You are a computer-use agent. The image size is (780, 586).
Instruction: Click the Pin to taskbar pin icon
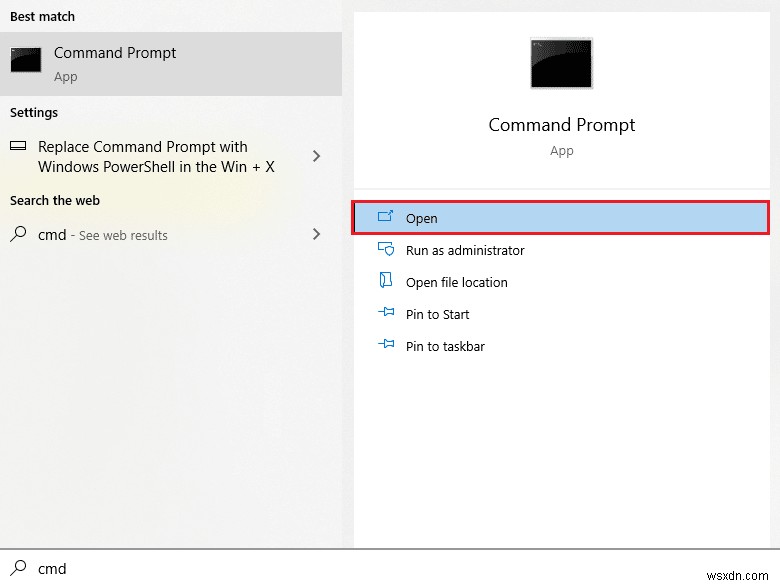pyautogui.click(x=386, y=345)
